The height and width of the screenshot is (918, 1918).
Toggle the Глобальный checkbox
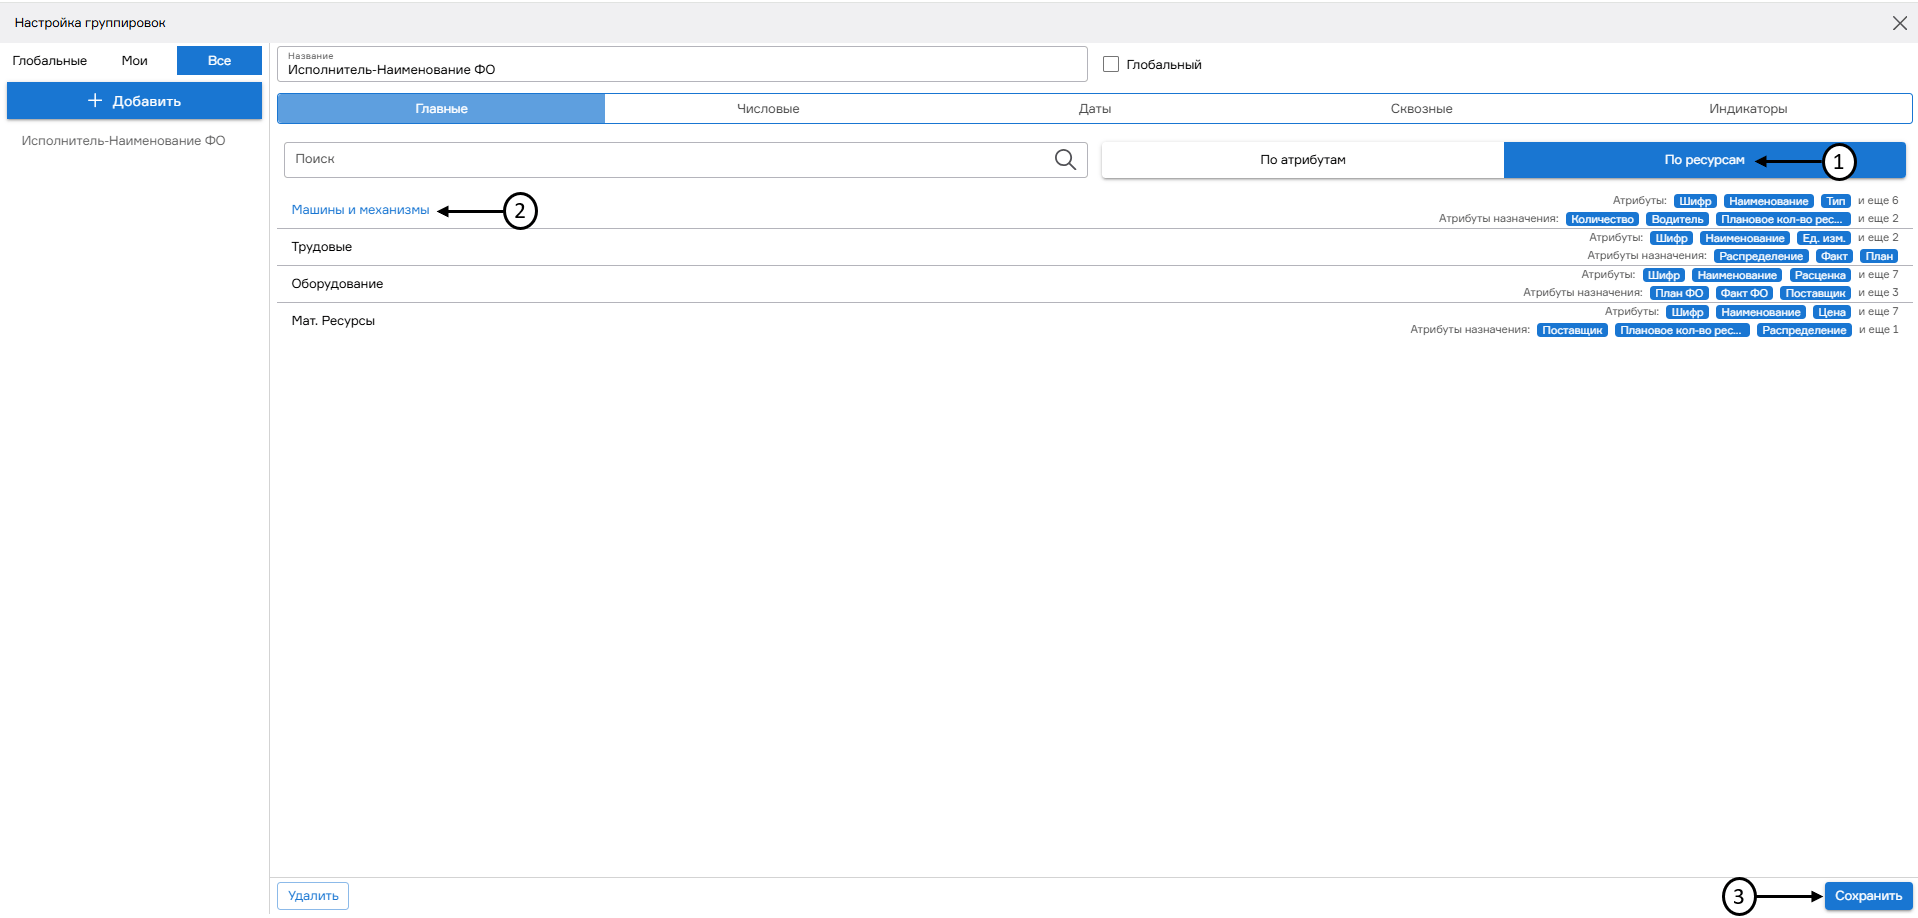click(1110, 64)
